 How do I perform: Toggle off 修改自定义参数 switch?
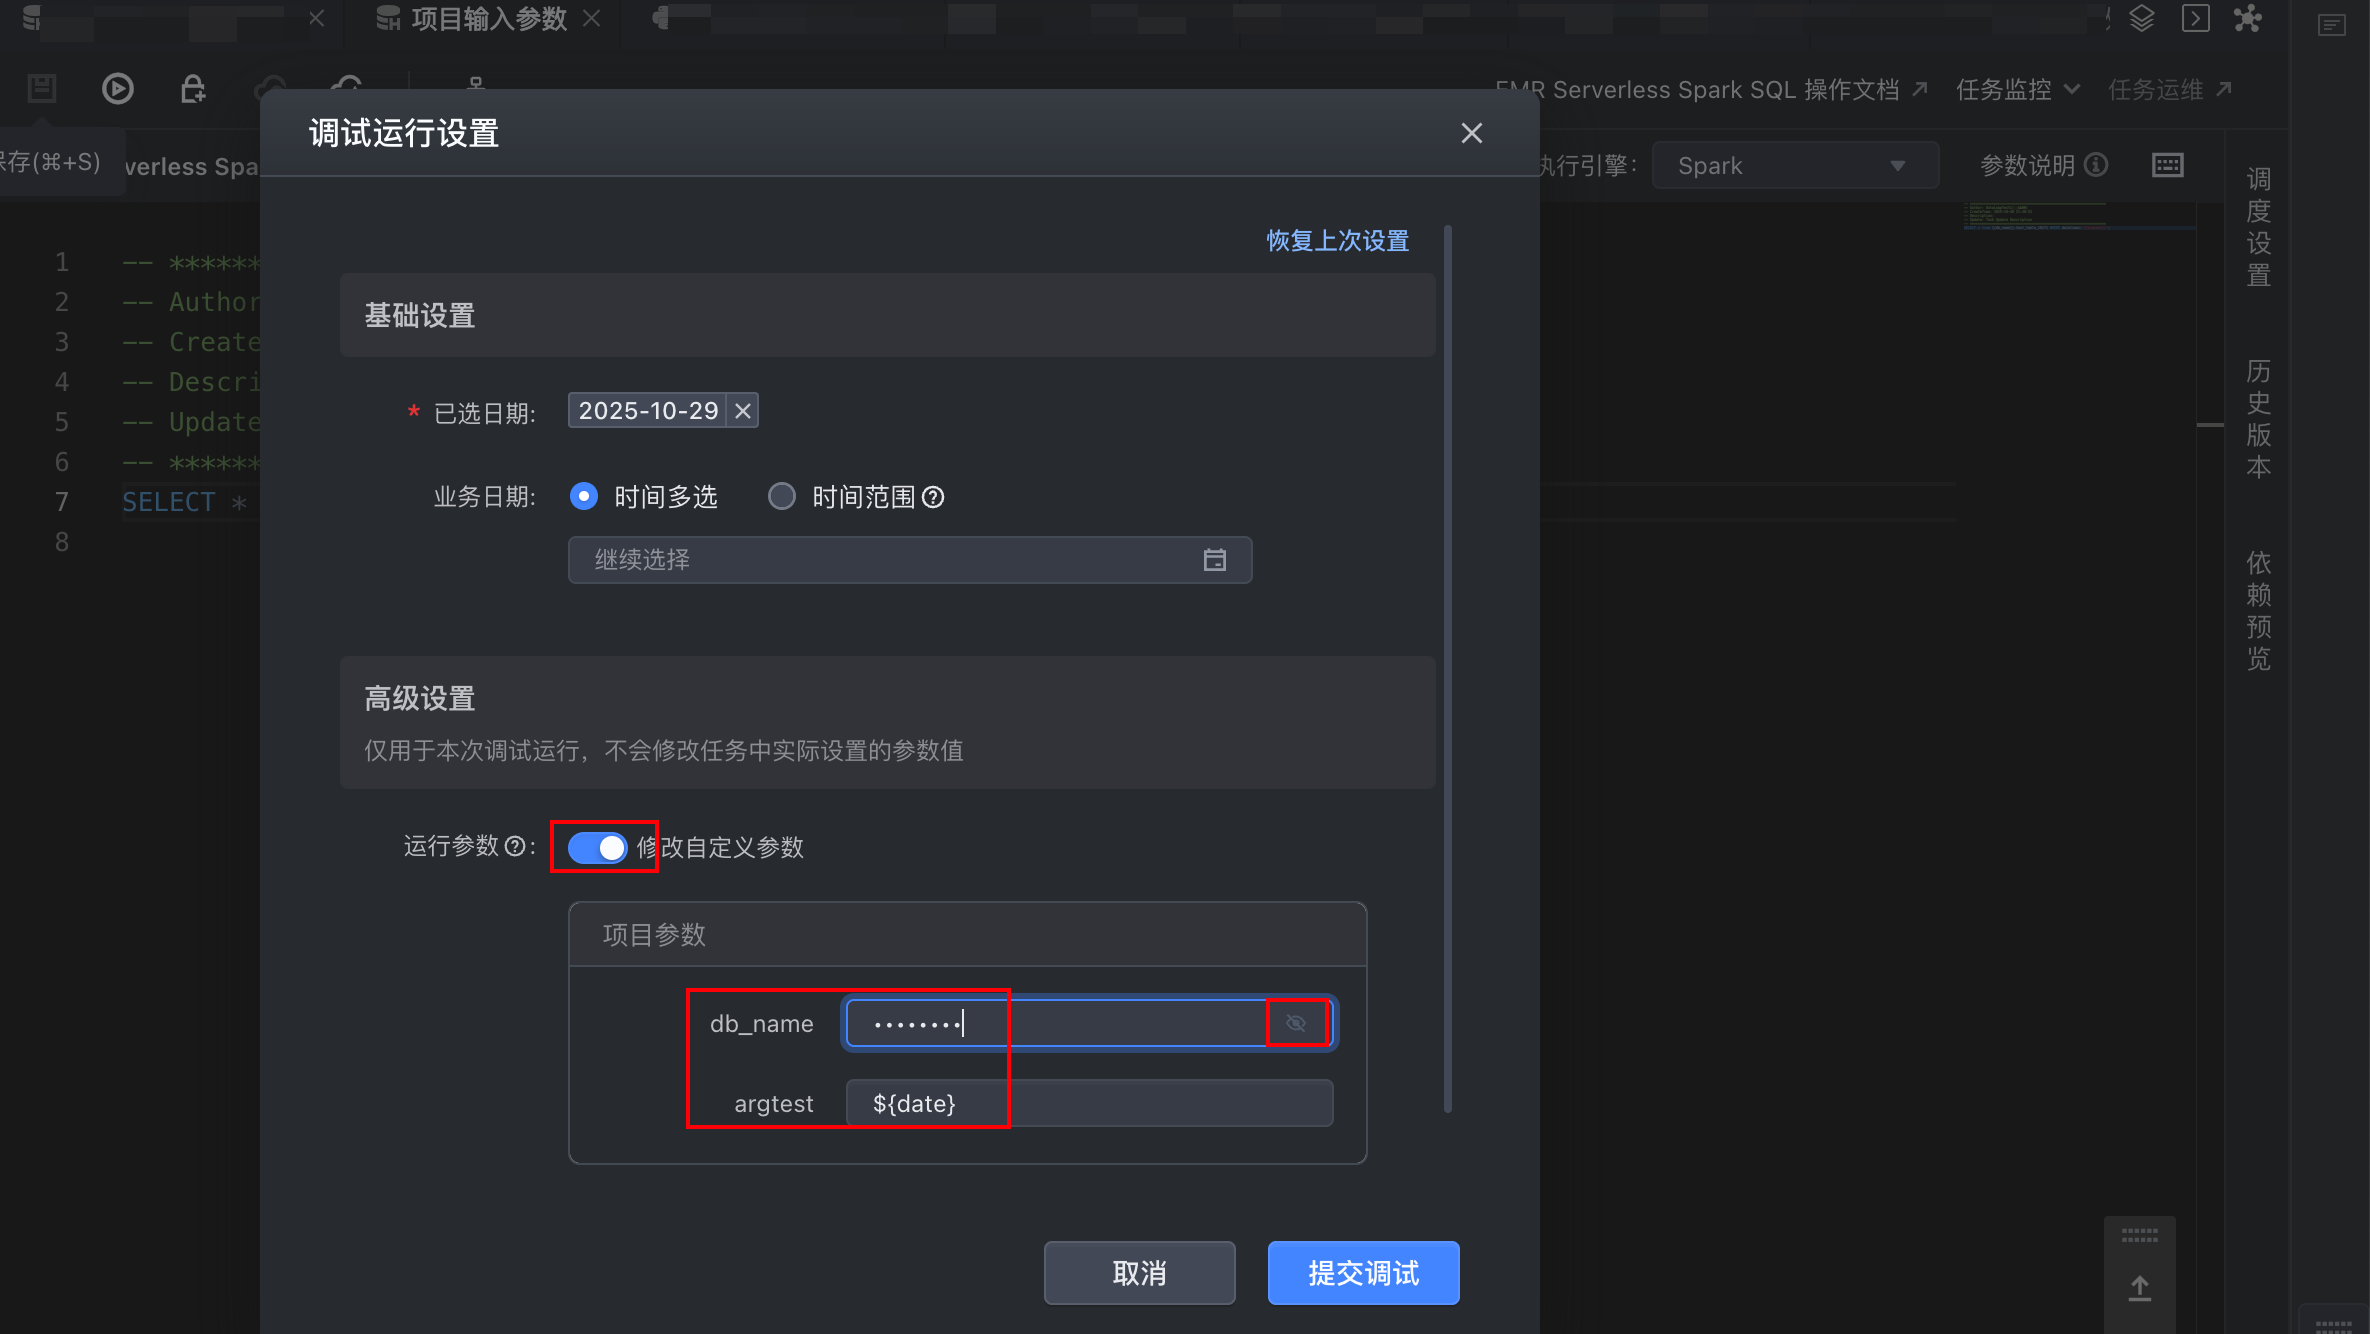(x=597, y=848)
